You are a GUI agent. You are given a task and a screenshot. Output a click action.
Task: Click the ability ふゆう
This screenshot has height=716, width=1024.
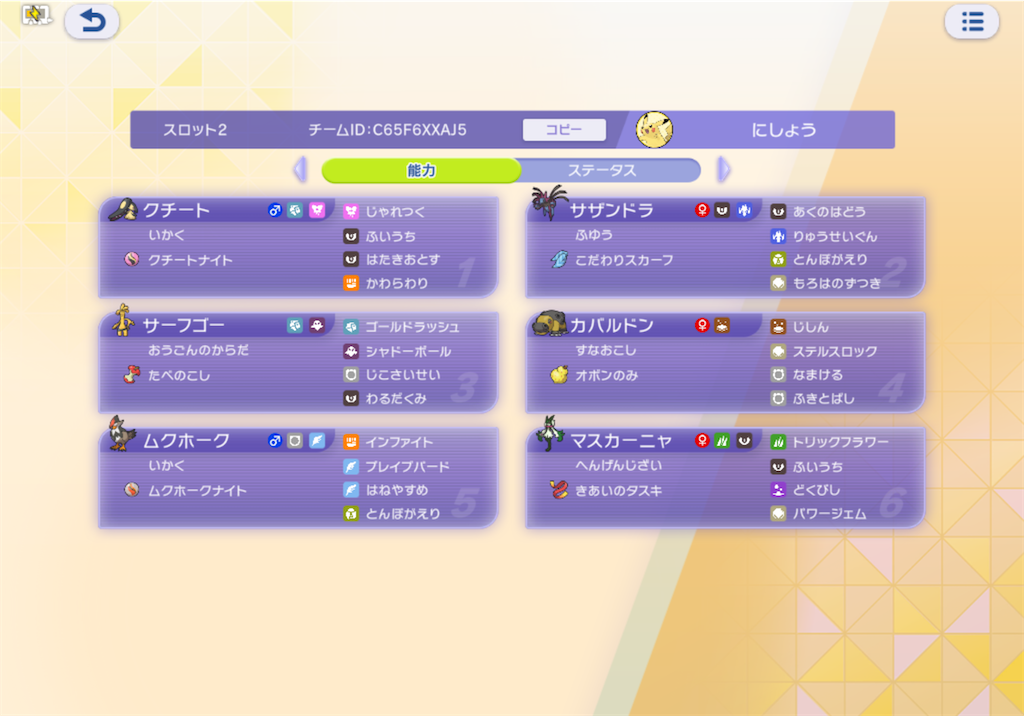[x=594, y=235]
